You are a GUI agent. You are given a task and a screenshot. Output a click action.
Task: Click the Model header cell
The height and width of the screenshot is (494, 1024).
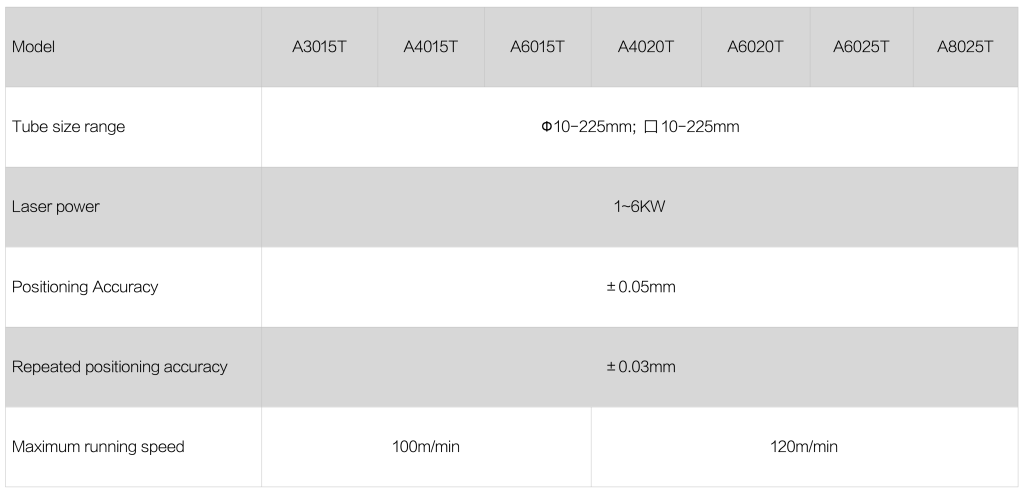(x=33, y=47)
